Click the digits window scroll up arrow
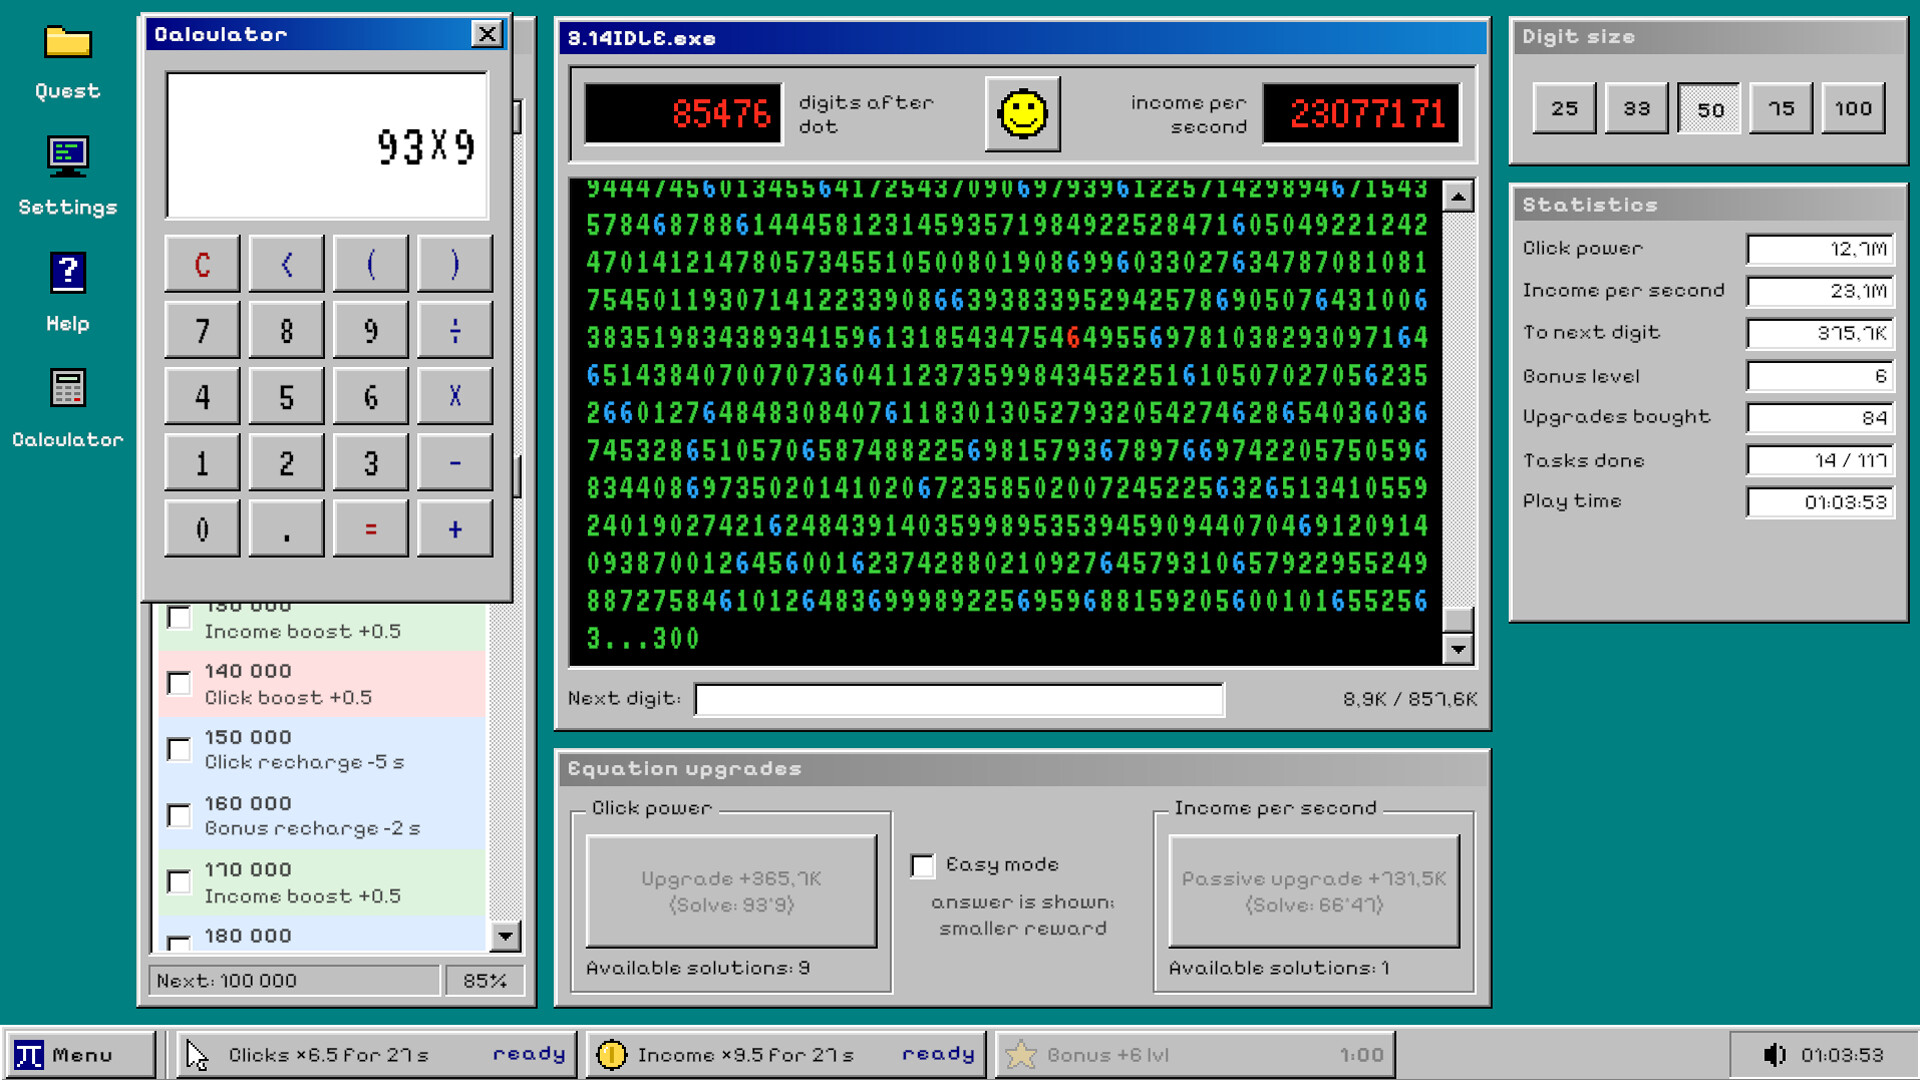The width and height of the screenshot is (1920, 1080). click(1458, 196)
